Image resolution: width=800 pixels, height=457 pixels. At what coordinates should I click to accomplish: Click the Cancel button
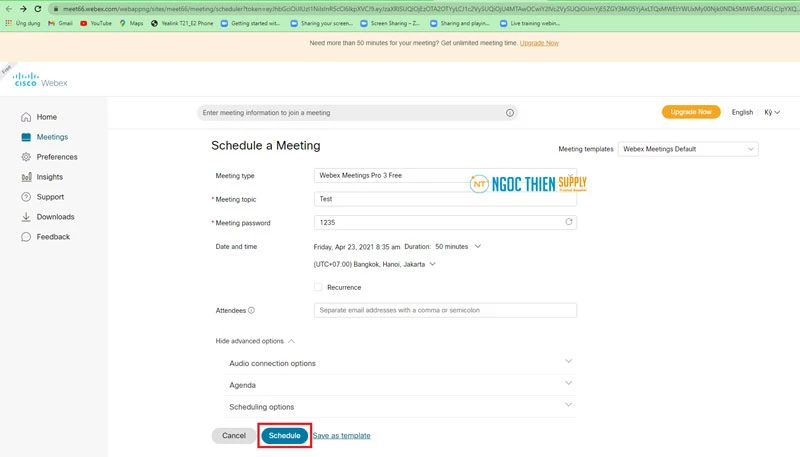234,436
